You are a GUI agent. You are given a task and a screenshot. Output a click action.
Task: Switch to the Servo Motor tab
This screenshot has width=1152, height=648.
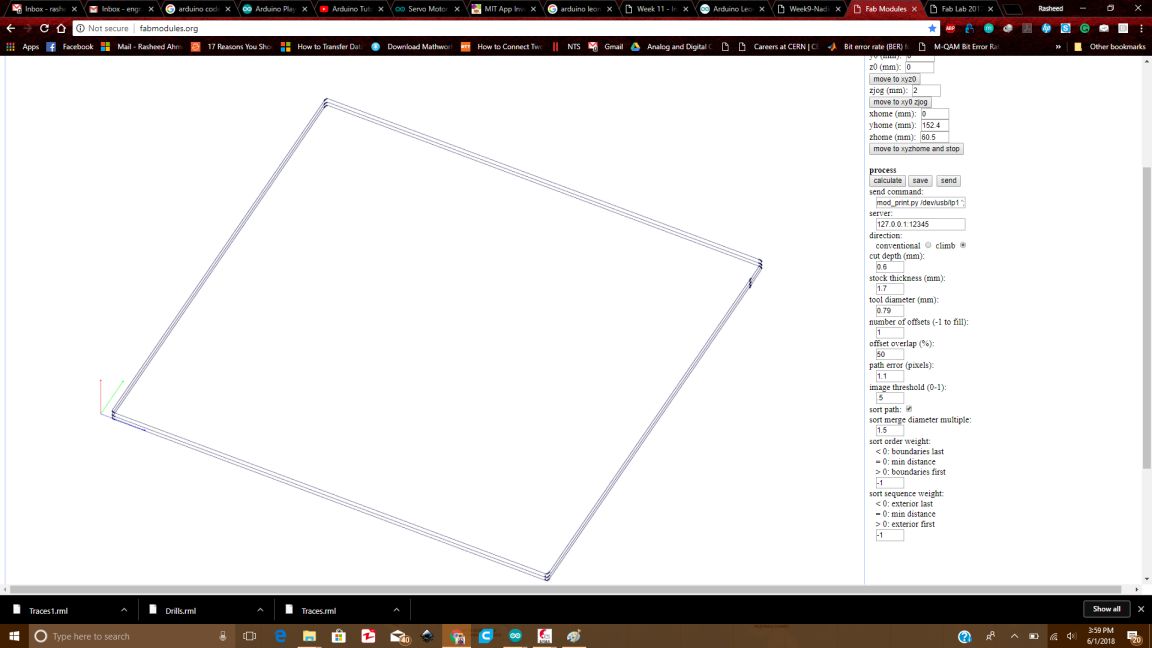click(x=426, y=9)
